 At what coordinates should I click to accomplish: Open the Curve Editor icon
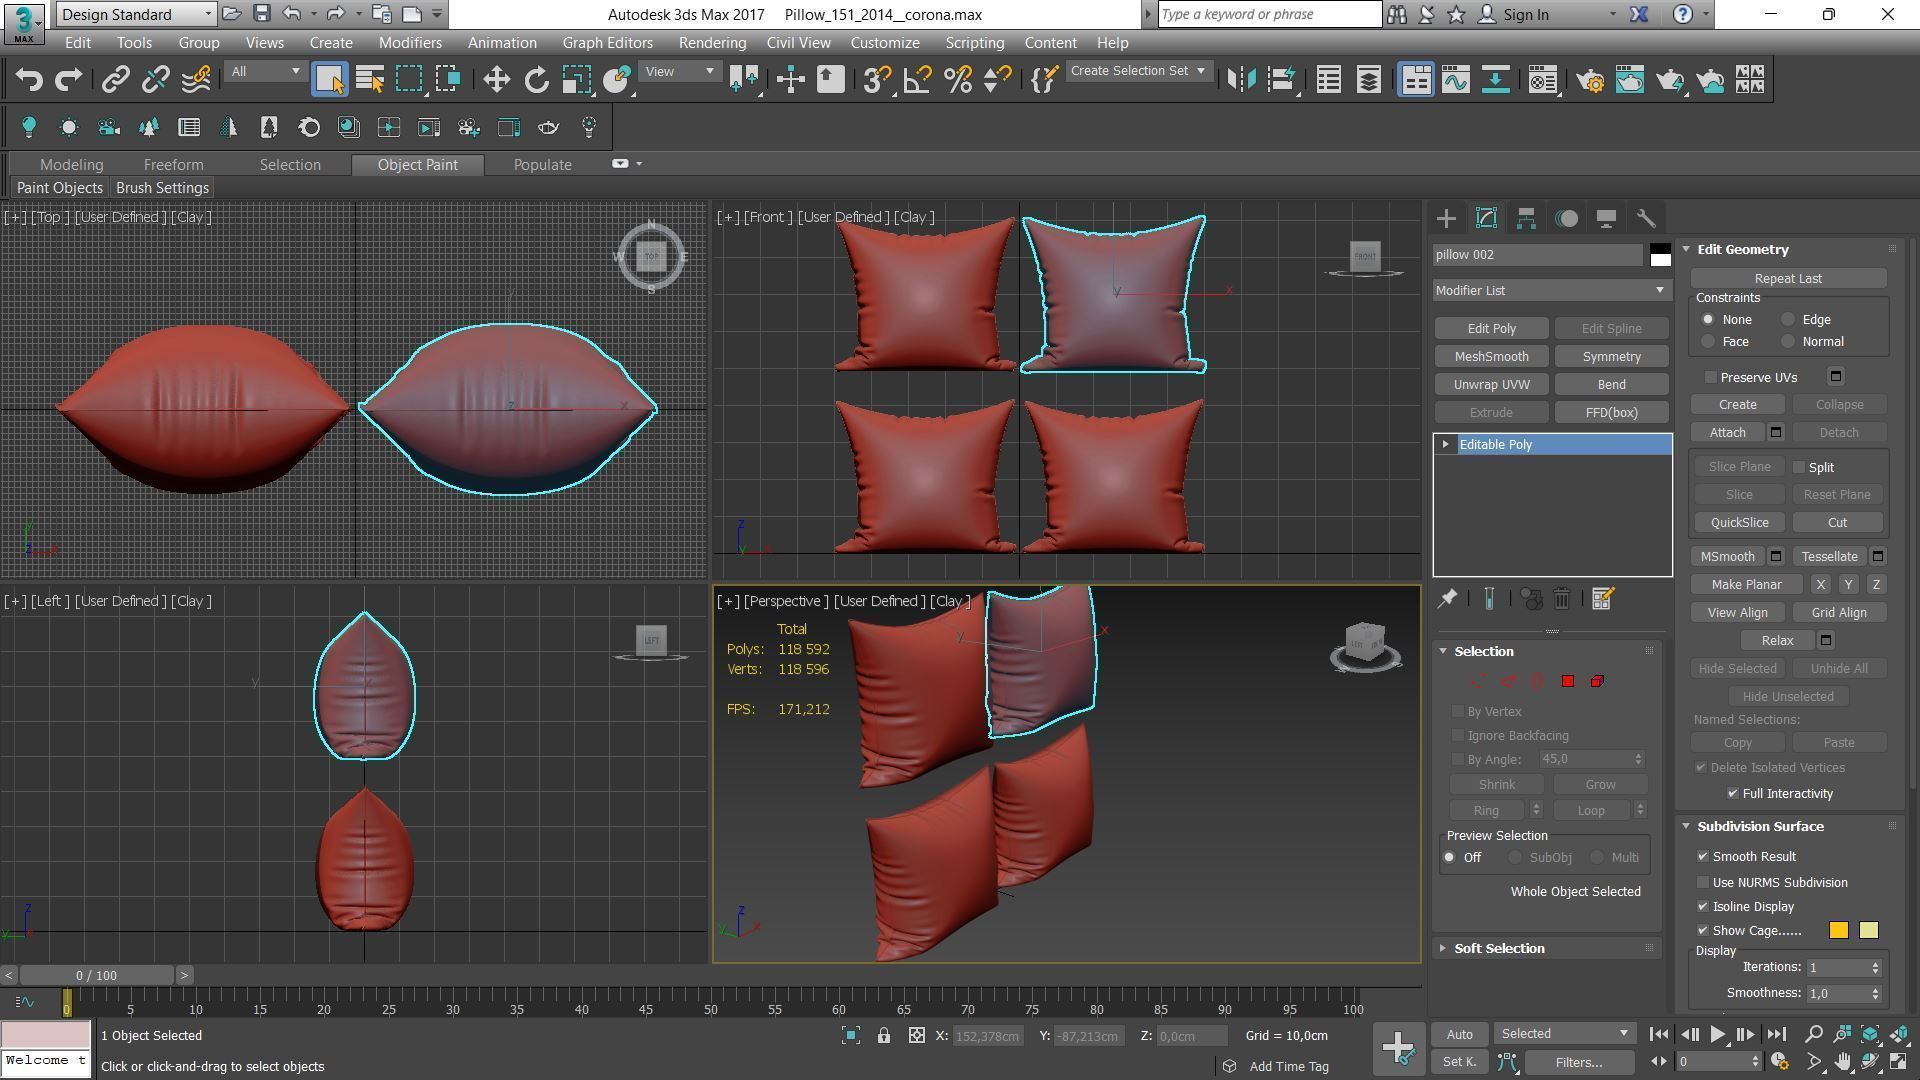tap(1456, 80)
